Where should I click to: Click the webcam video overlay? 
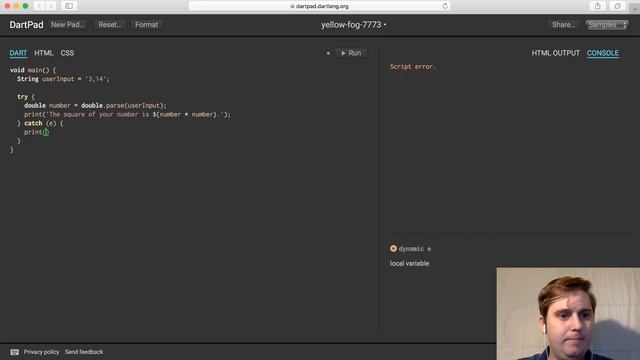[x=568, y=313]
